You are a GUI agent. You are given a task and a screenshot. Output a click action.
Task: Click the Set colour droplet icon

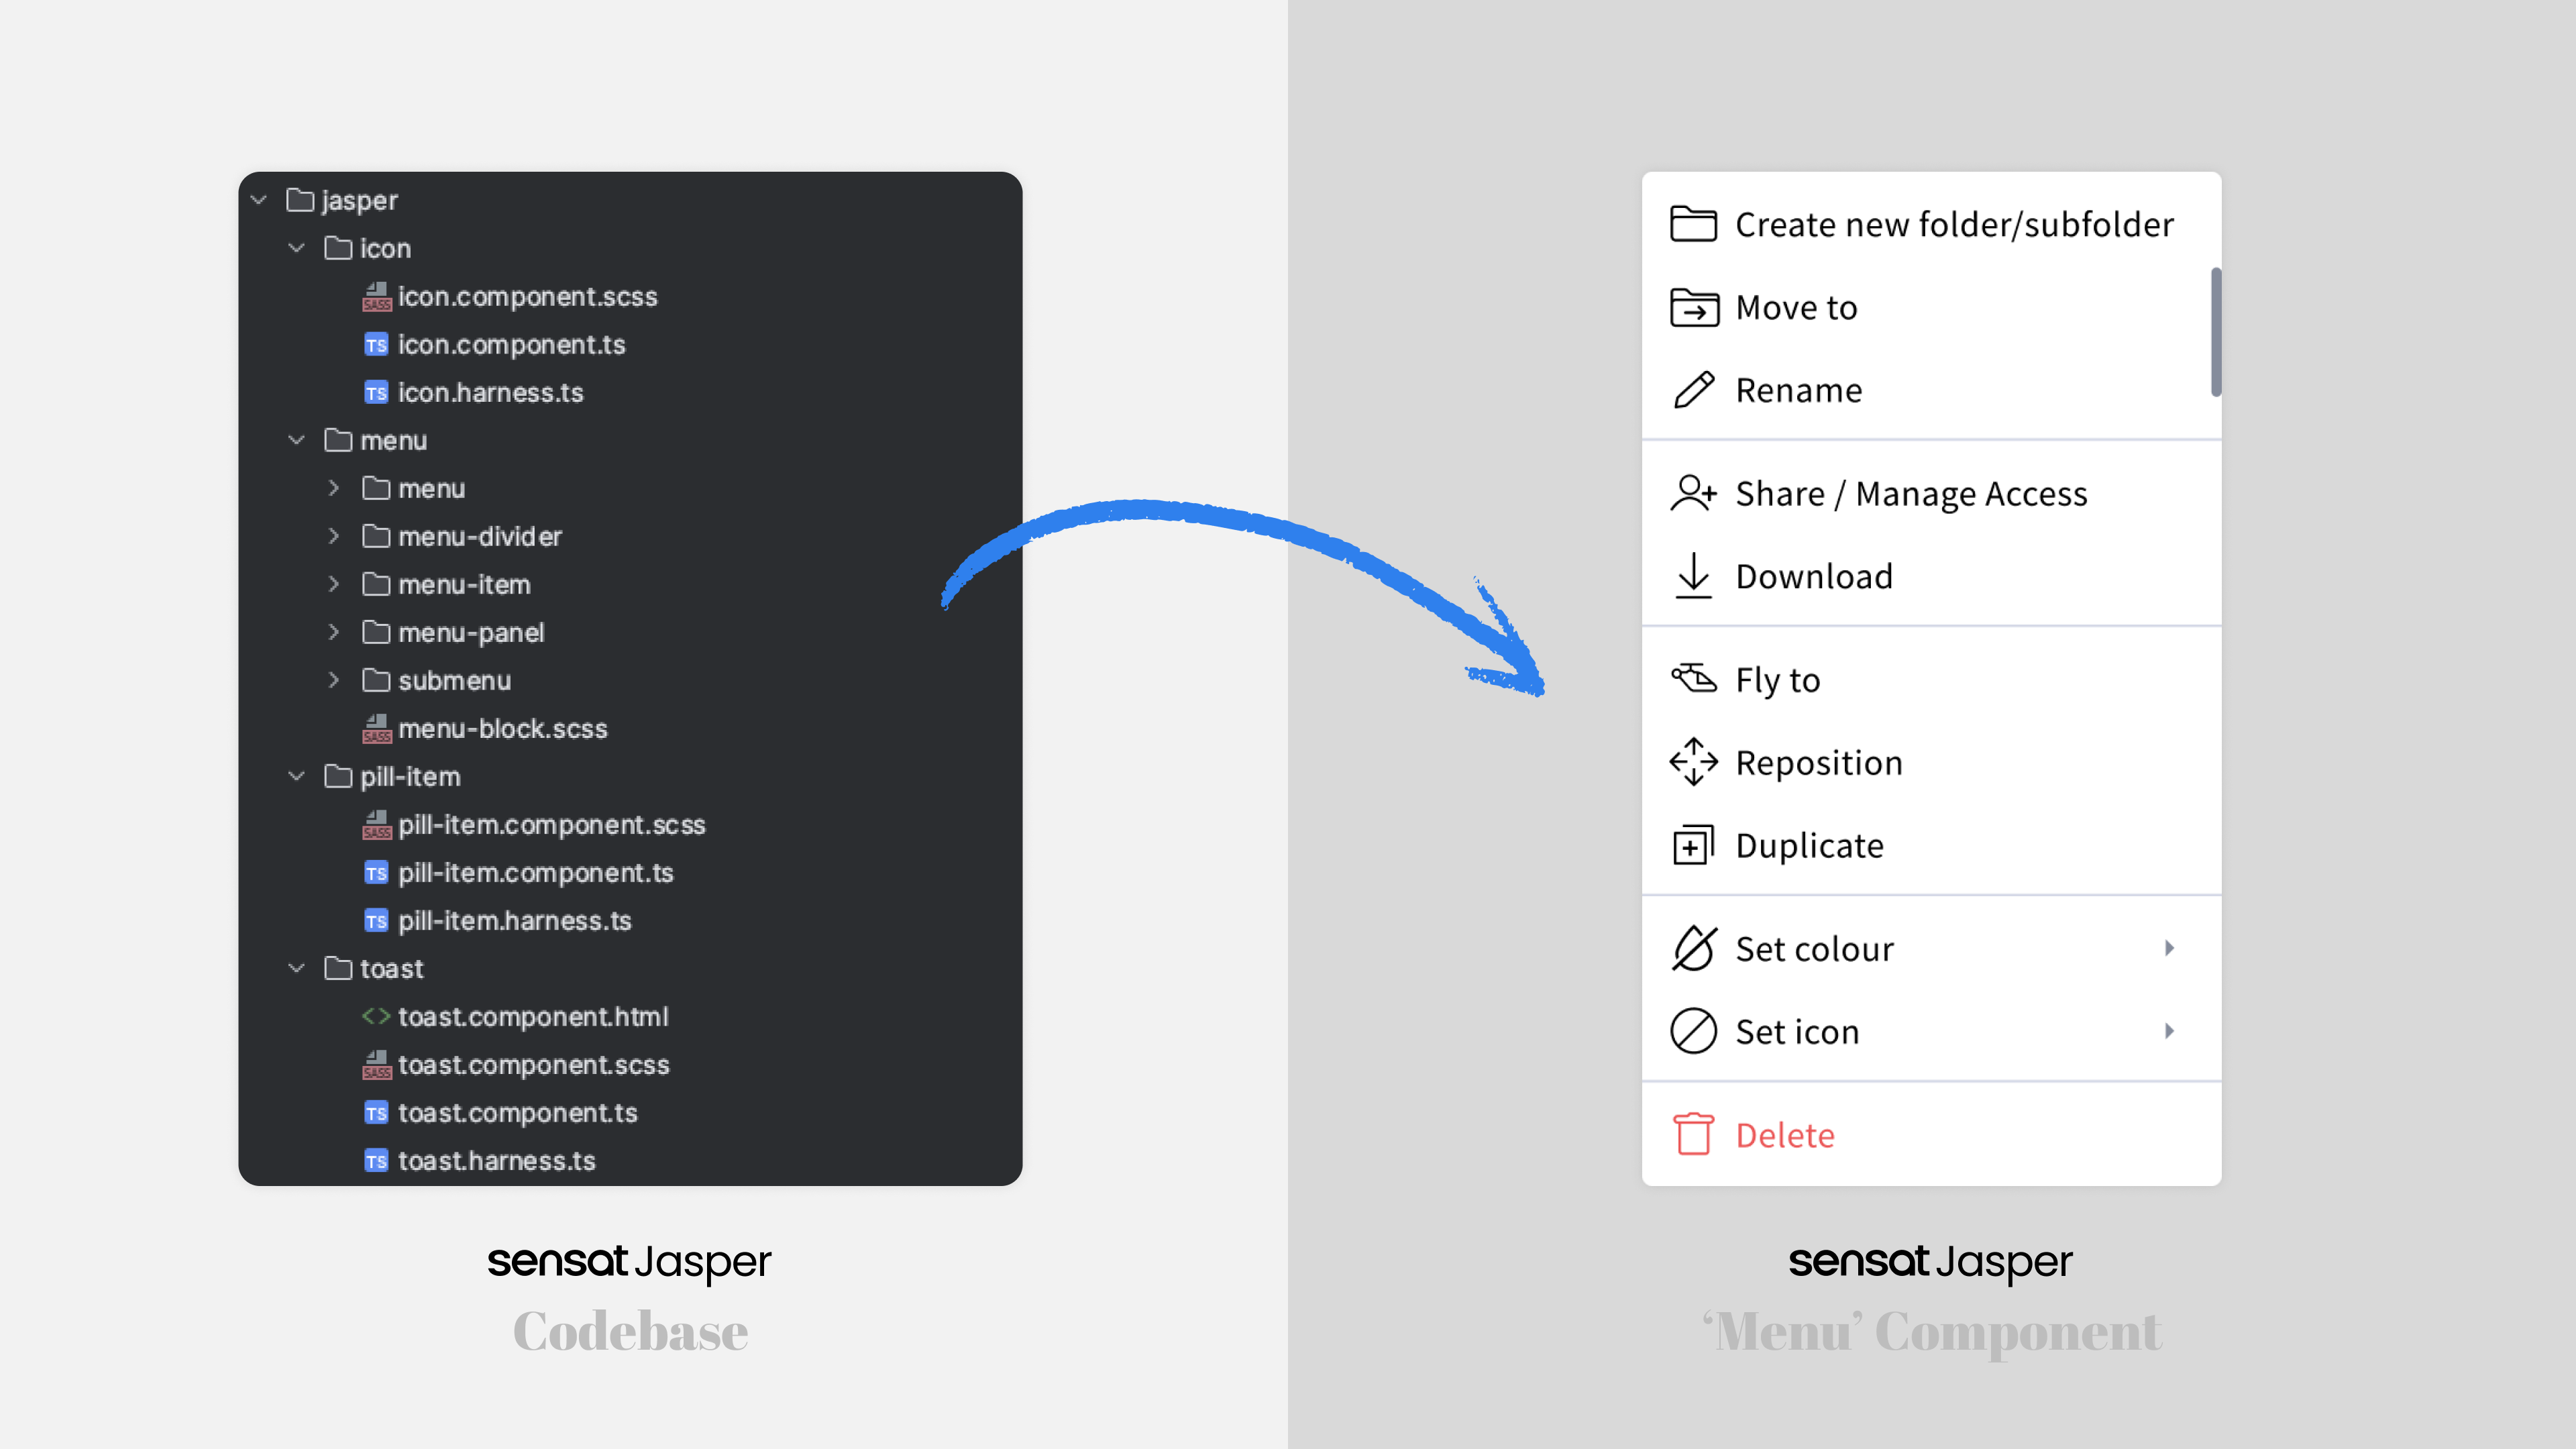[1693, 948]
